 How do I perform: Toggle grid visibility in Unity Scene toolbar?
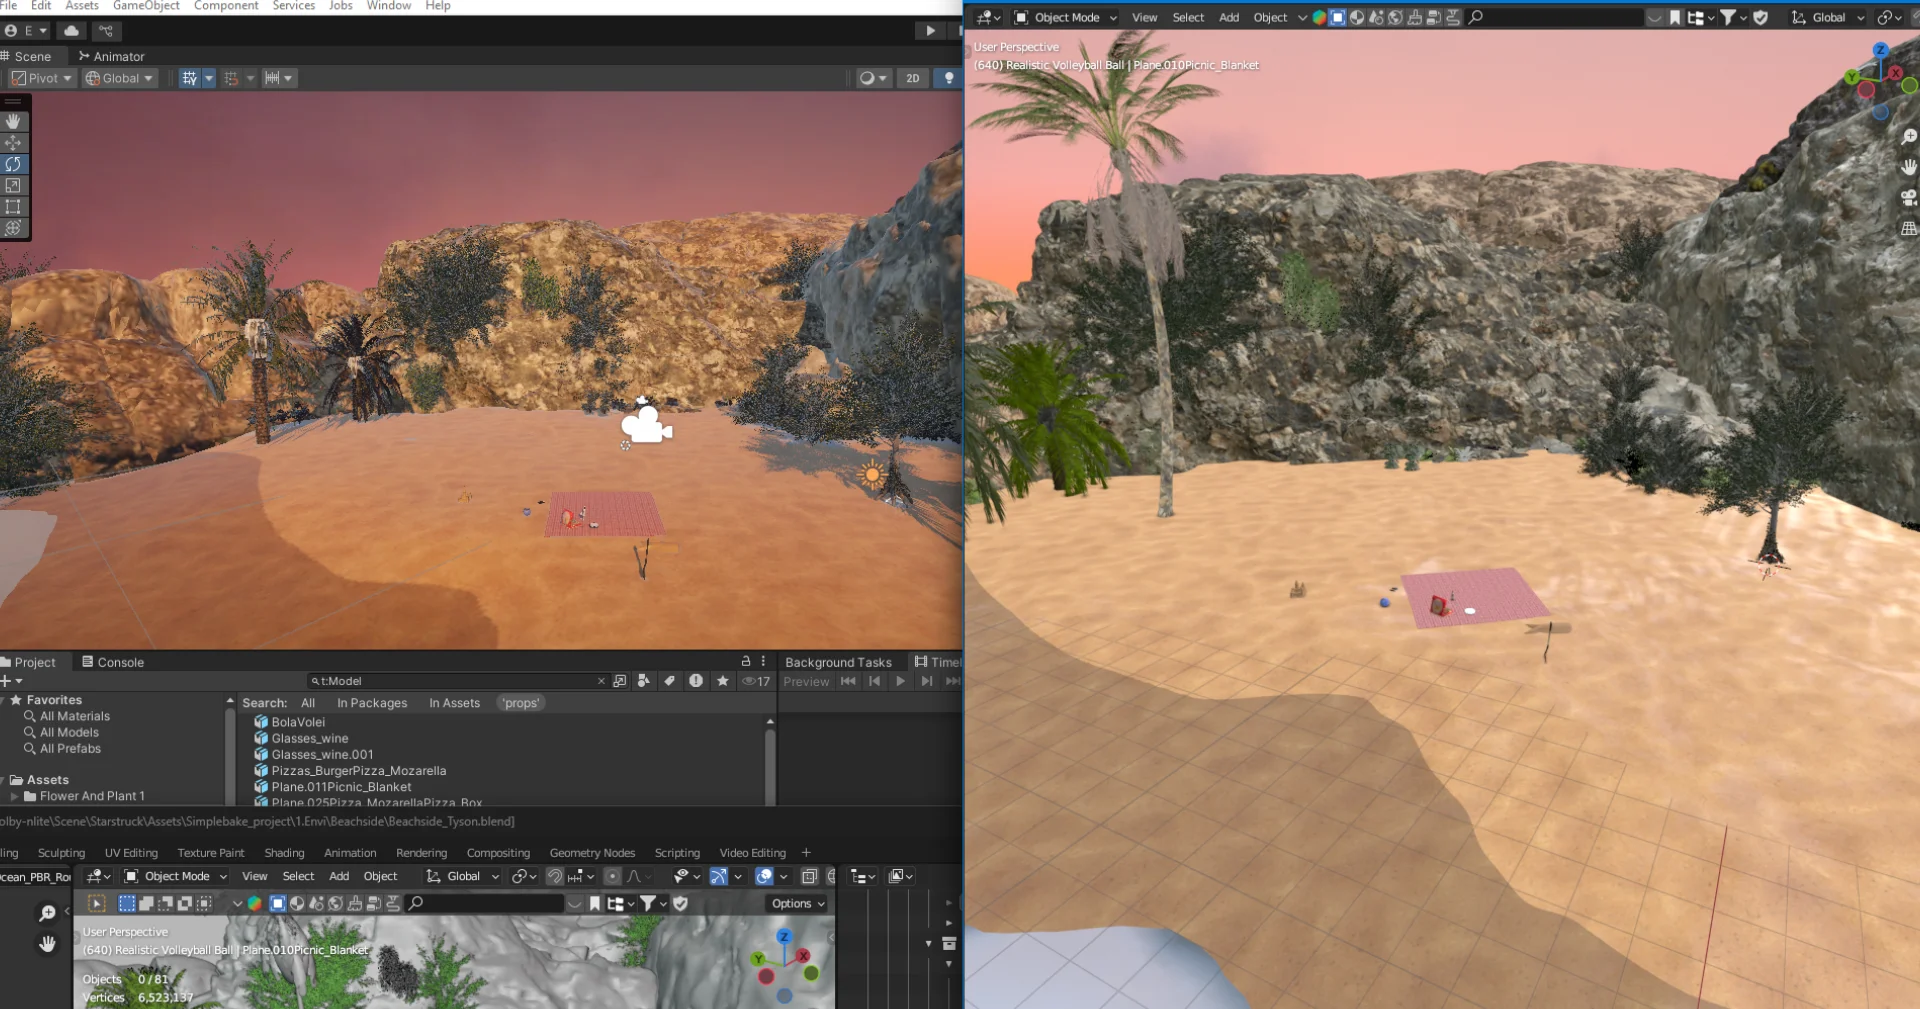click(190, 78)
